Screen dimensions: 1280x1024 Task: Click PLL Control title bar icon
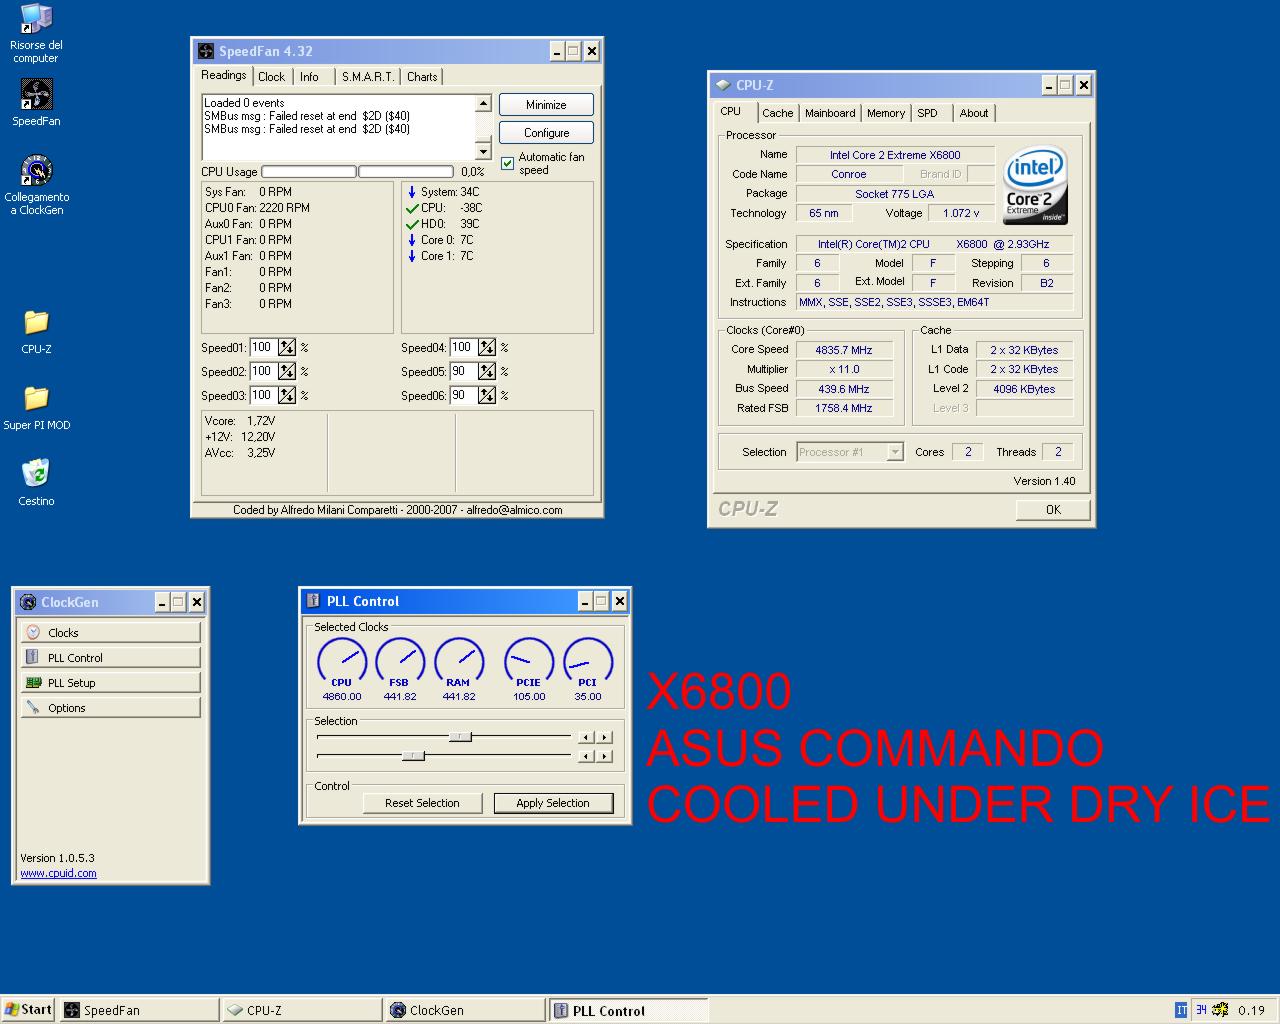(314, 601)
